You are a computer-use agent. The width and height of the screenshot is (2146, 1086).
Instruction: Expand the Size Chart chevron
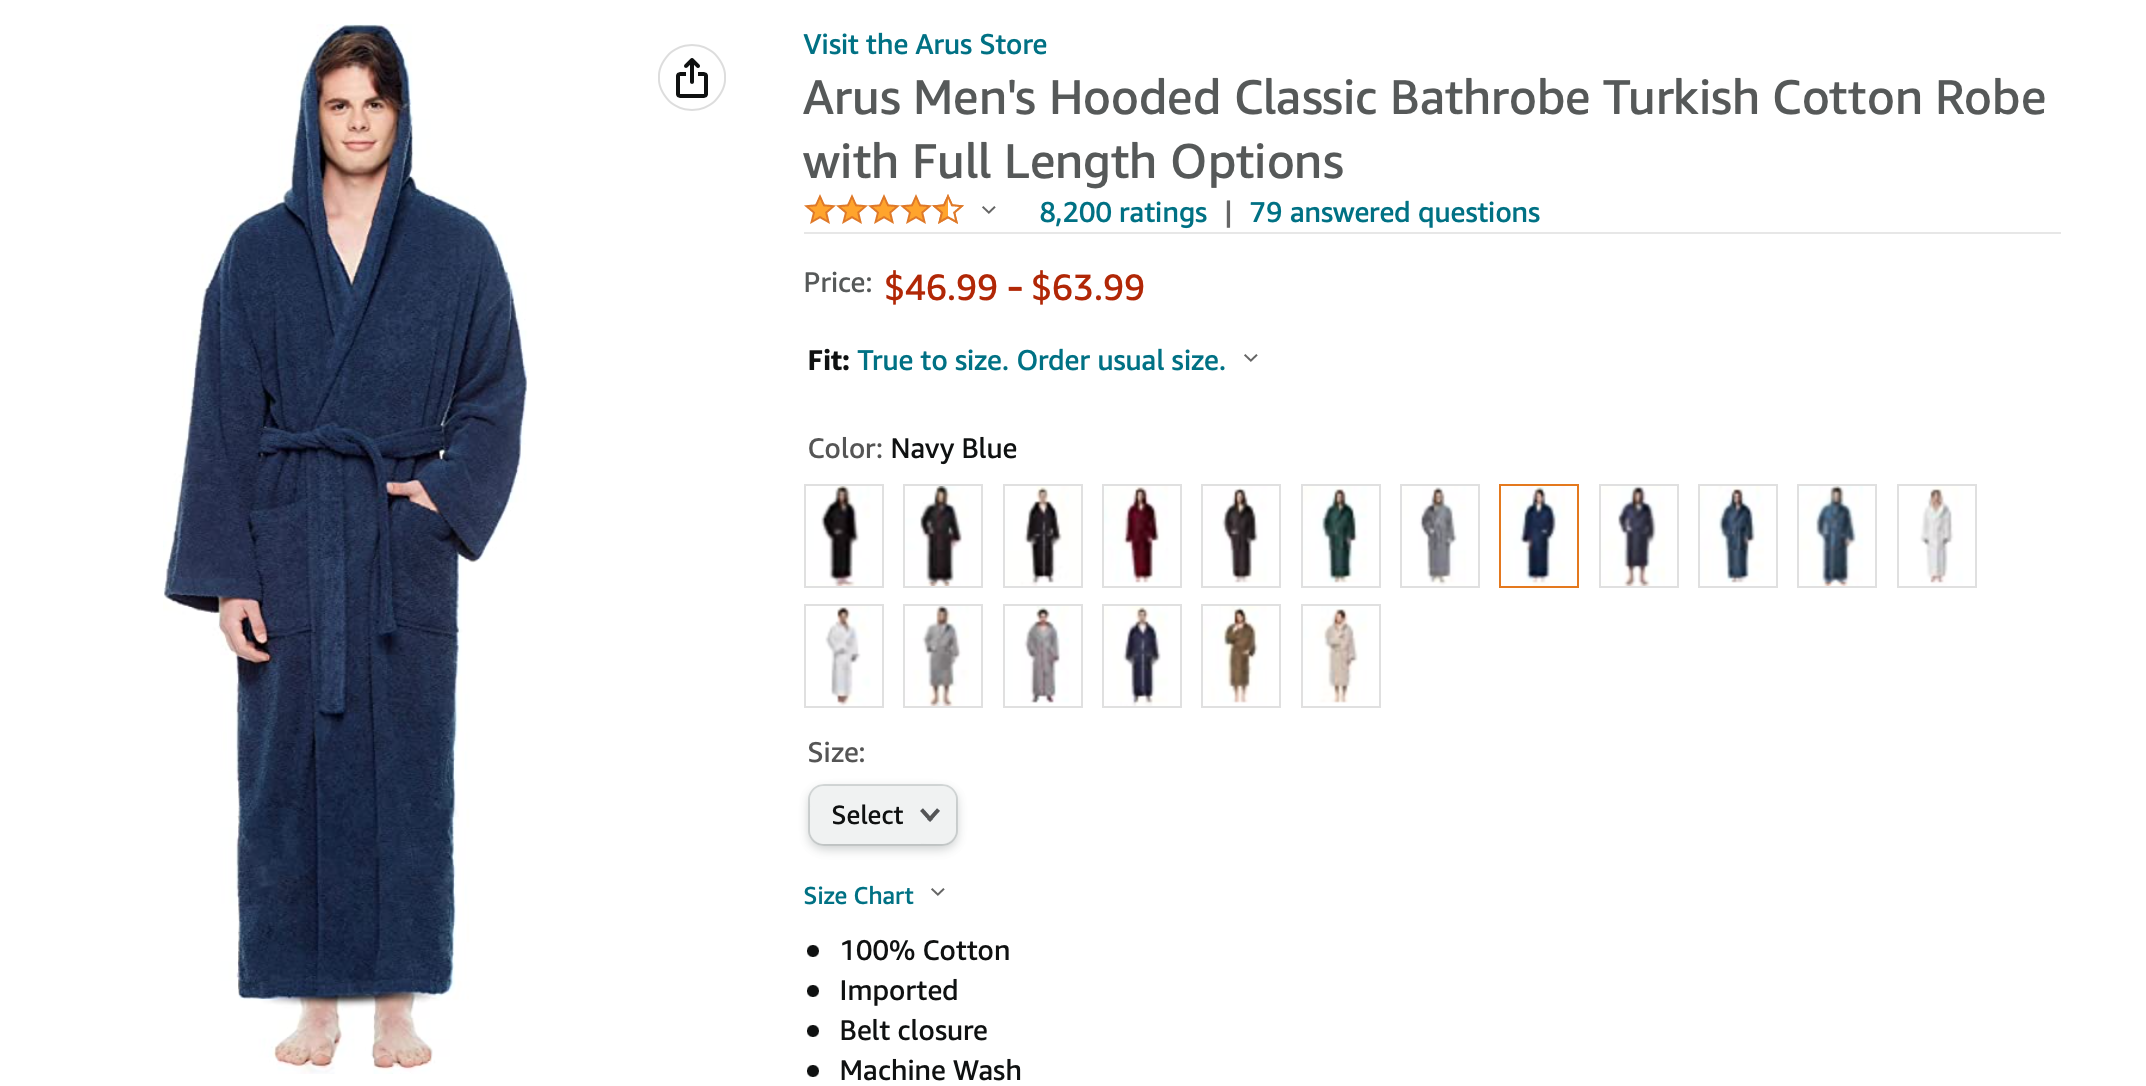[x=938, y=893]
